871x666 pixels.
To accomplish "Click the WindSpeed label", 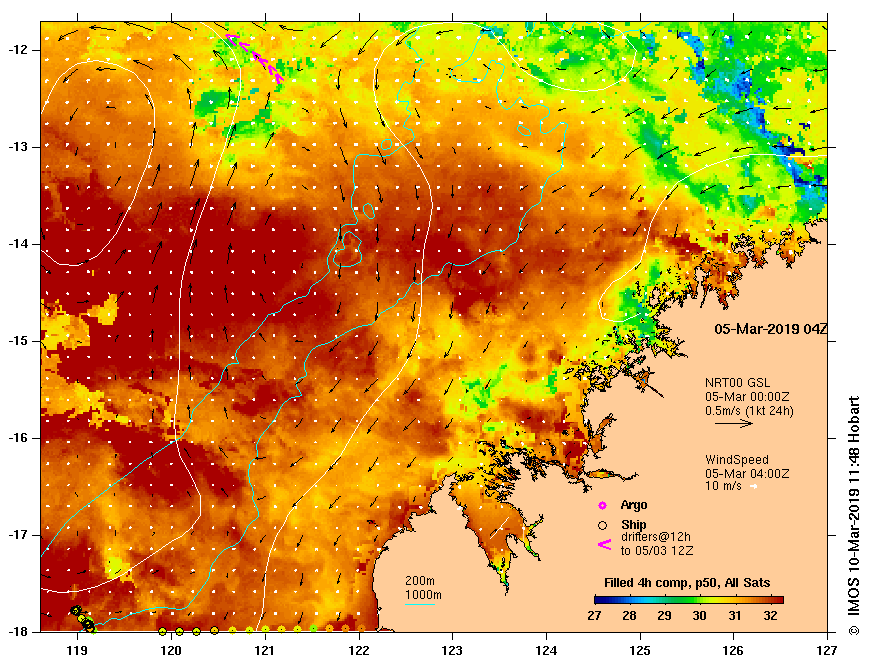I will (737, 460).
